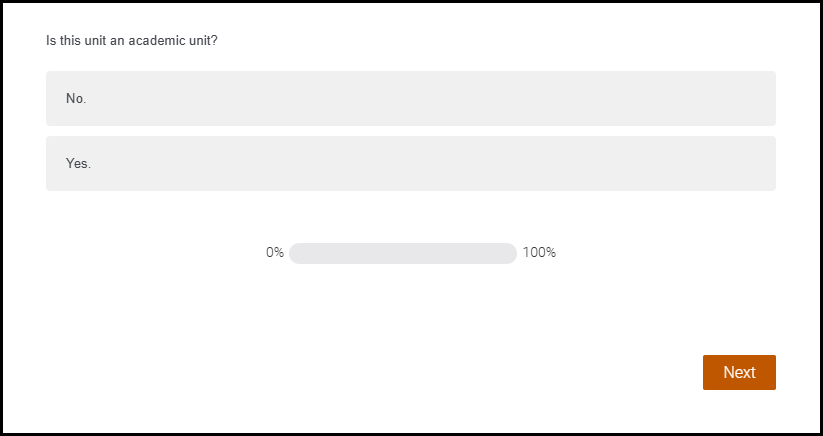The image size is (823, 436).
Task: Choose the second response row labeled Yes
Action: click(x=410, y=163)
